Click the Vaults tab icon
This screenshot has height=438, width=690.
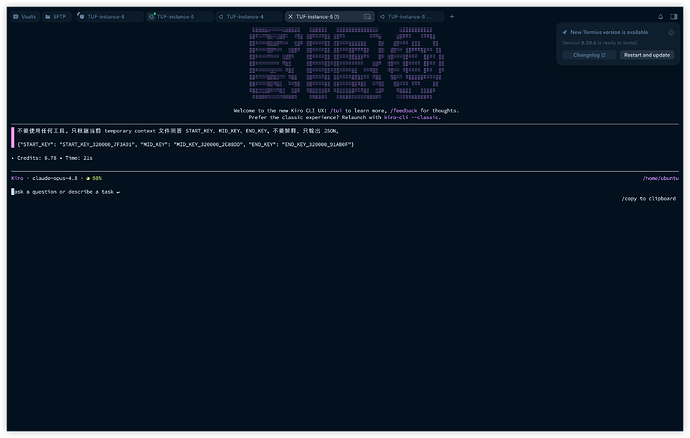16,17
